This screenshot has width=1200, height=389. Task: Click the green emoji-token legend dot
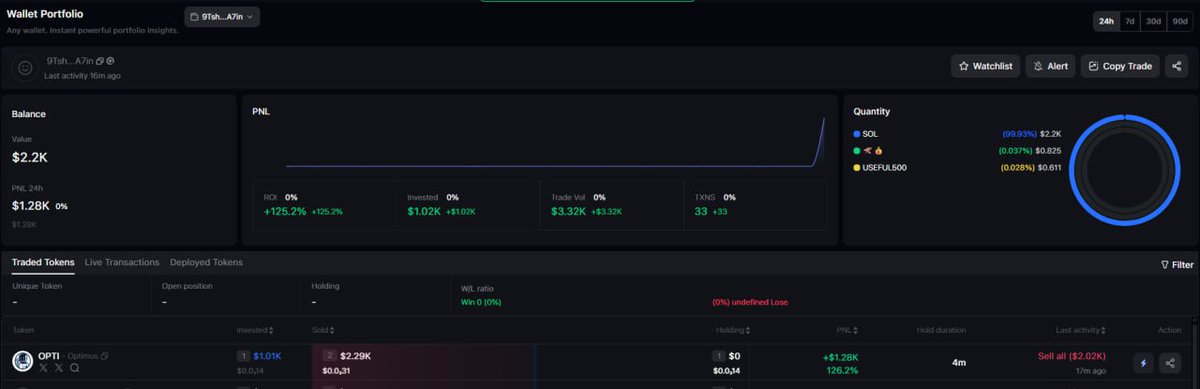coord(857,150)
